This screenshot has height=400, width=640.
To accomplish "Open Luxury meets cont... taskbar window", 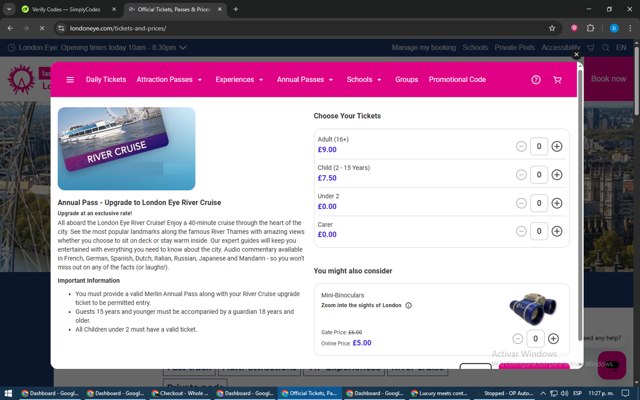I will click(x=440, y=393).
